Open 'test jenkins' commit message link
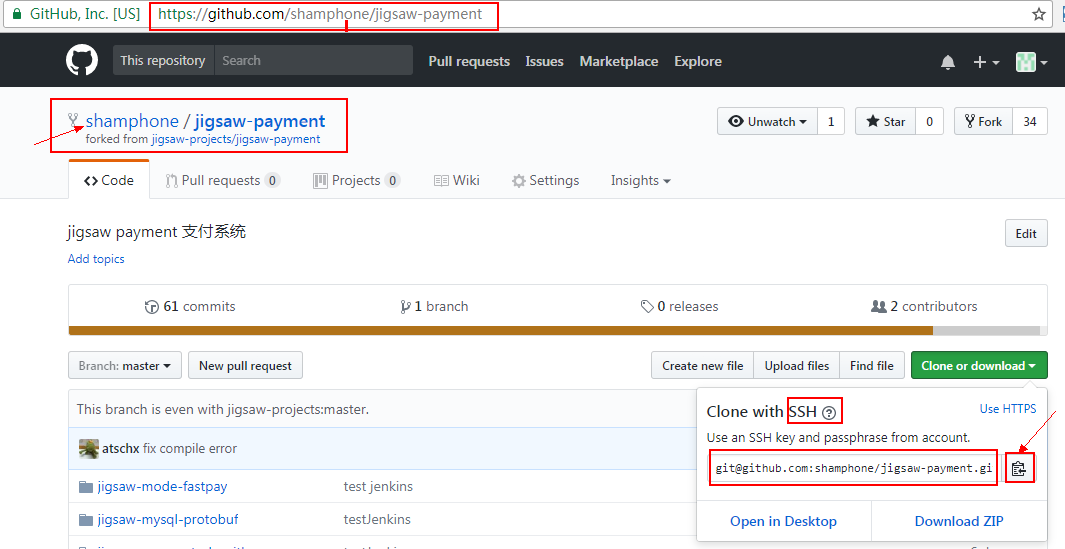The height and width of the screenshot is (549, 1065). tap(378, 486)
